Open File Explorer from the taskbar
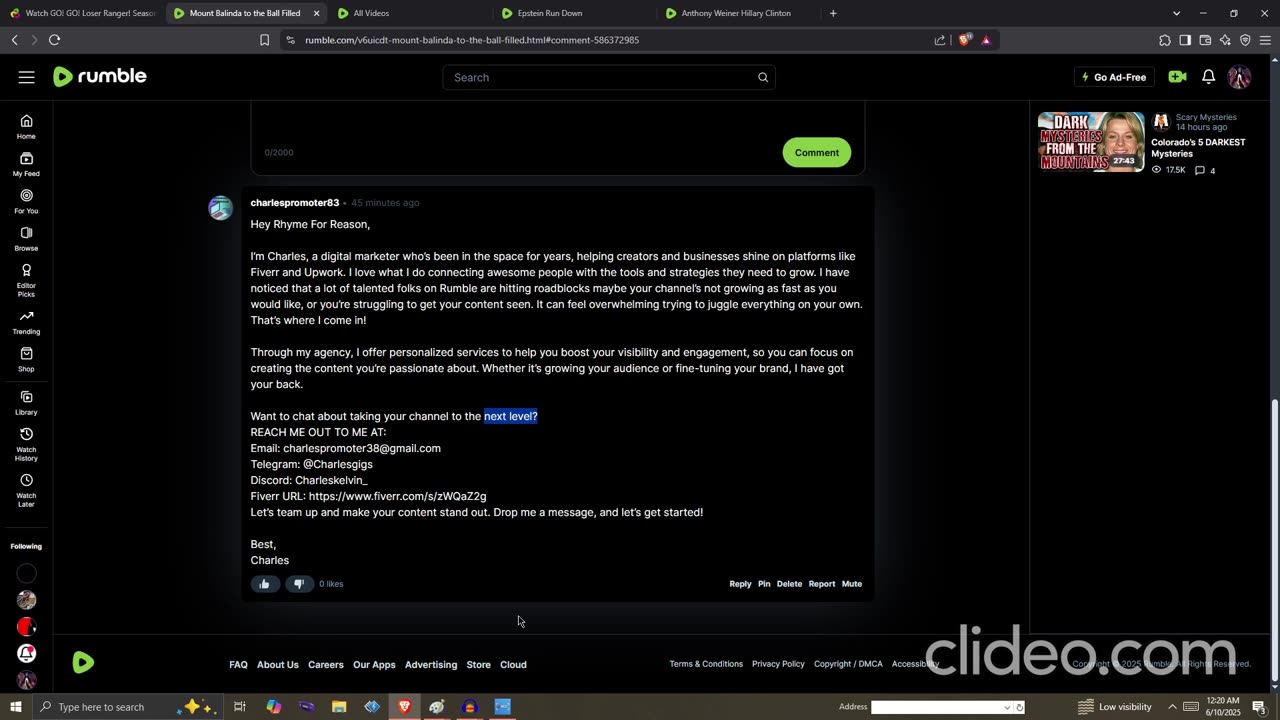 (x=339, y=707)
